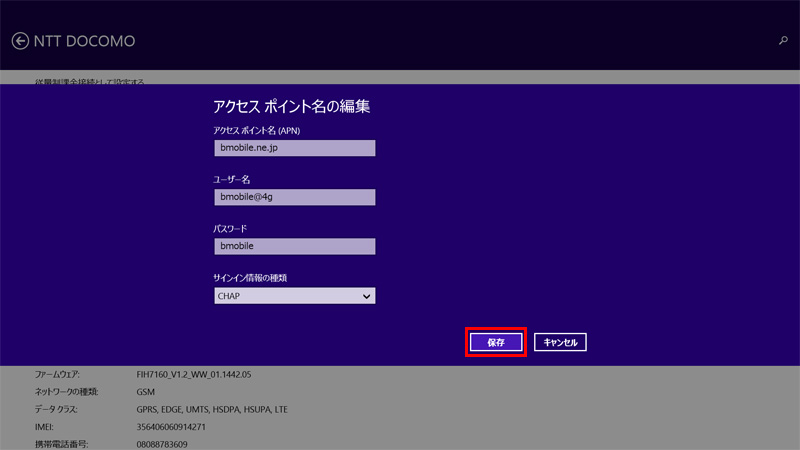Select the data class value GPRS, EDGE, UMTS

[212, 409]
